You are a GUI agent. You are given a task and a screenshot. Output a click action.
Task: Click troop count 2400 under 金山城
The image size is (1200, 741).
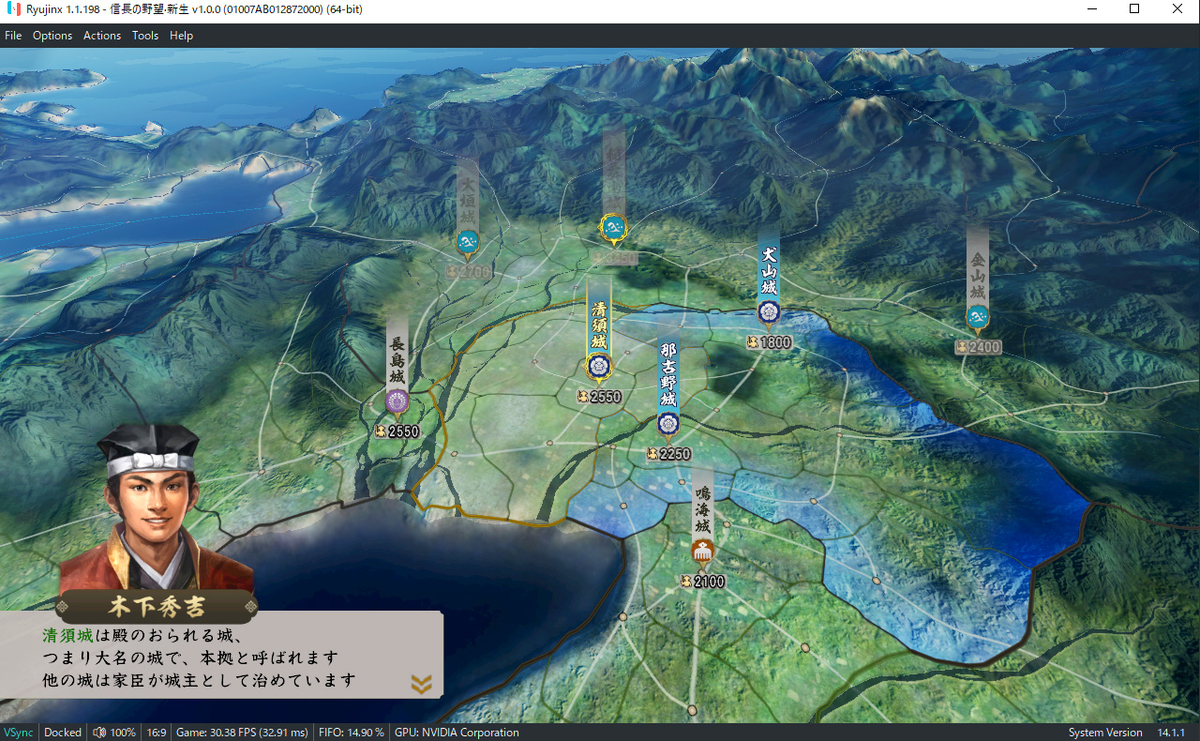985,347
